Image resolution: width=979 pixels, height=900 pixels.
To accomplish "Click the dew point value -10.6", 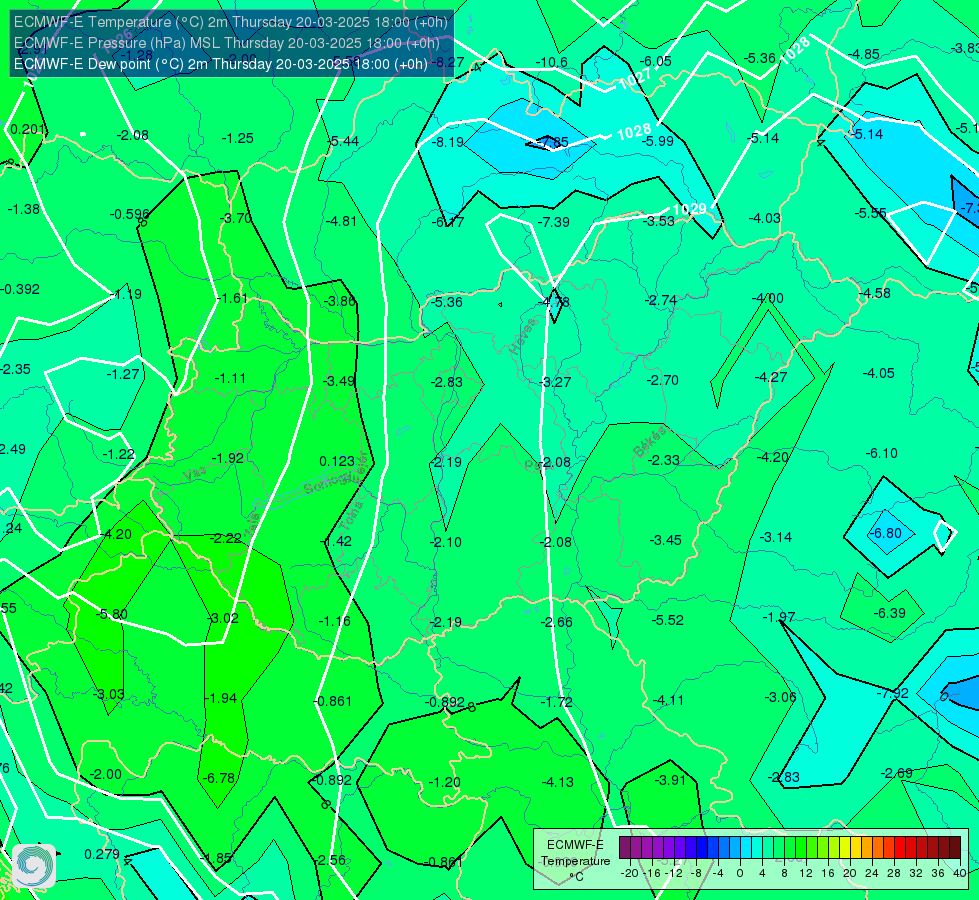I will pos(552,62).
